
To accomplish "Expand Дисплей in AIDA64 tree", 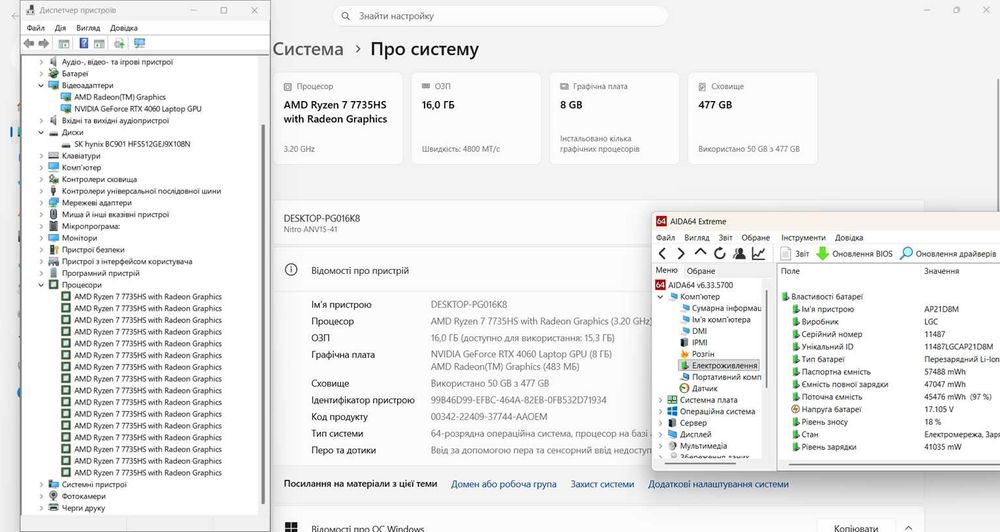I will tap(661, 434).
